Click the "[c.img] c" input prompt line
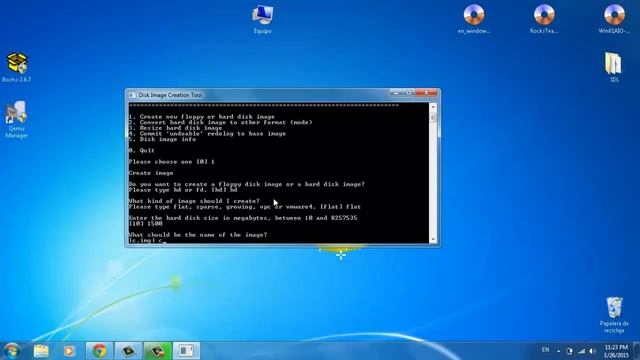The height and width of the screenshot is (360, 640). click(x=147, y=240)
